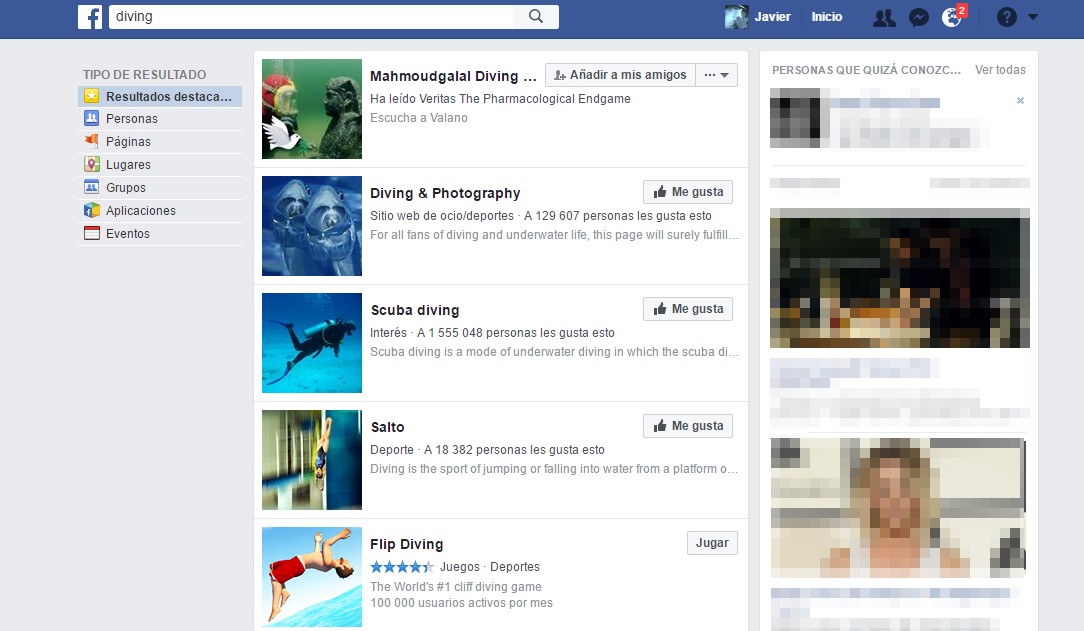This screenshot has width=1084, height=631.
Task: Select the Resultados destacados filter
Action: pos(160,96)
